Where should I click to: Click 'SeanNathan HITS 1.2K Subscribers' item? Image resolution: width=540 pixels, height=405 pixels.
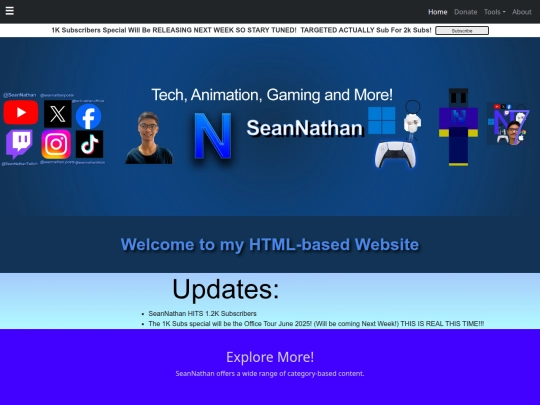point(202,314)
